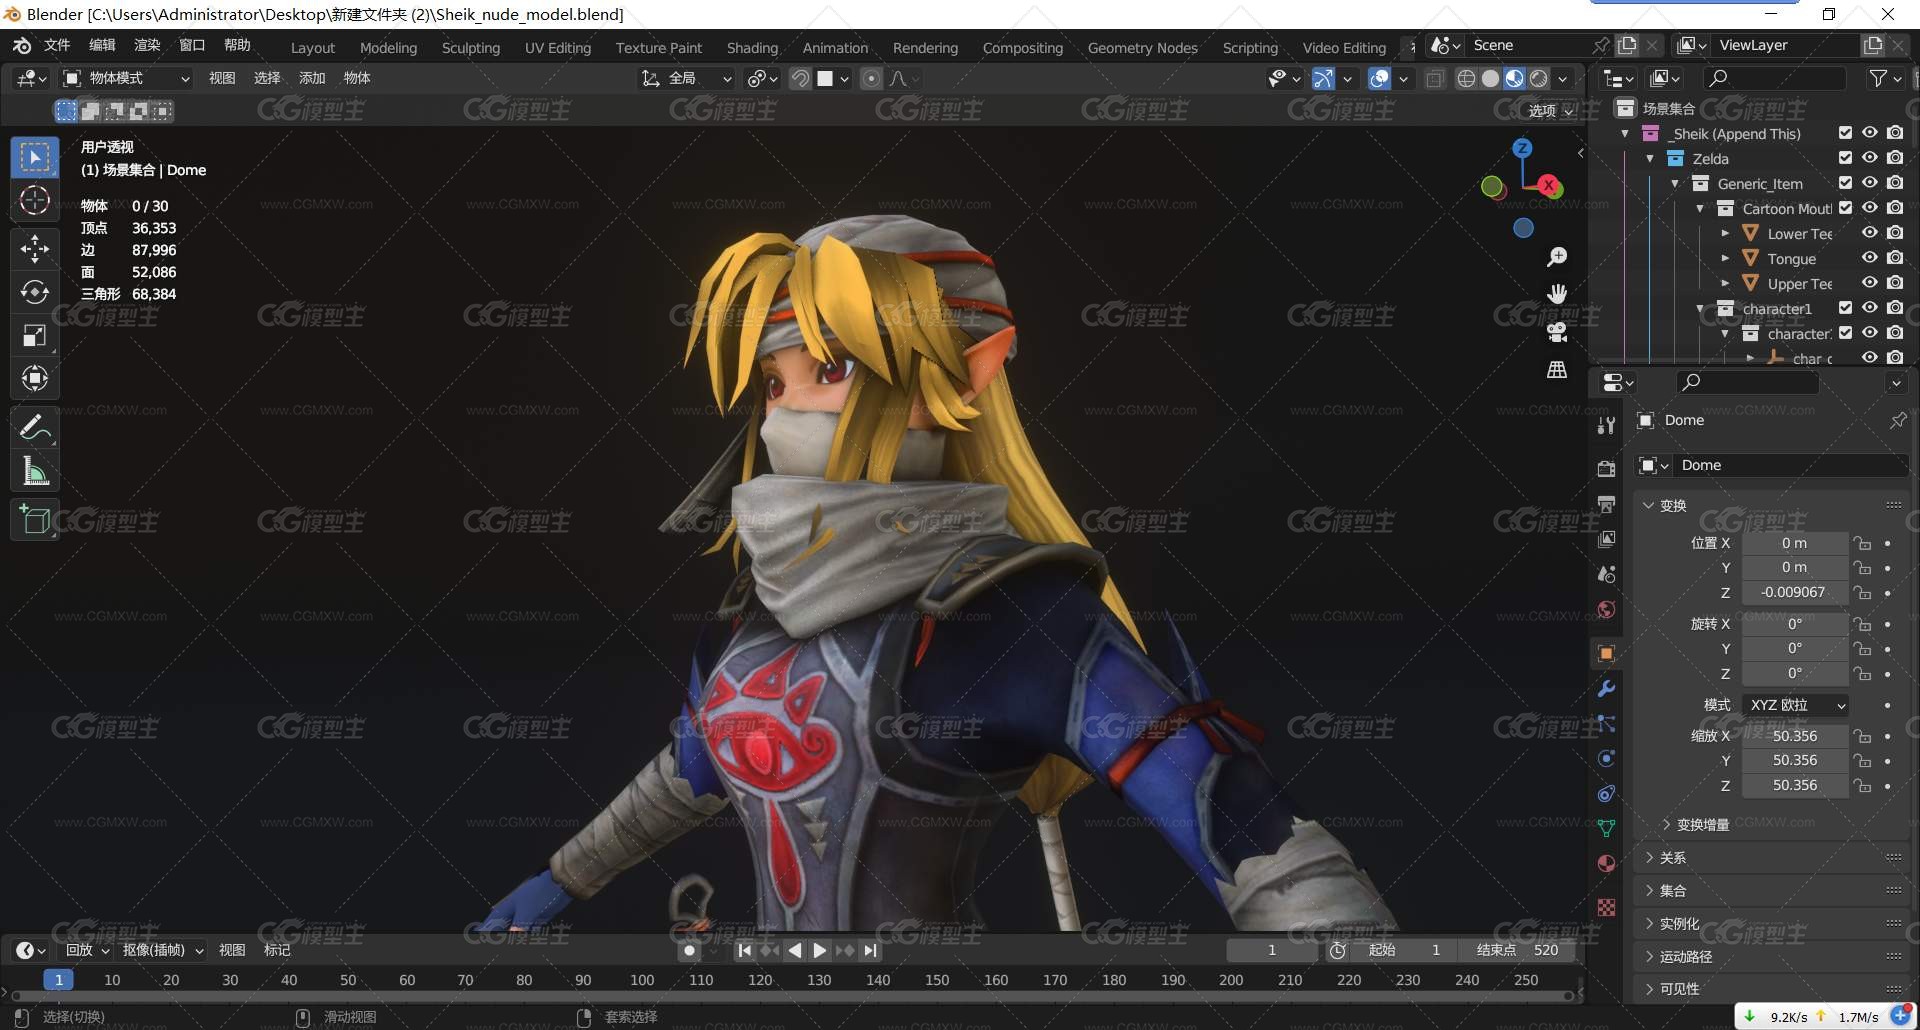The image size is (1920, 1030).
Task: Switch to solid viewport shading
Action: 1490,78
